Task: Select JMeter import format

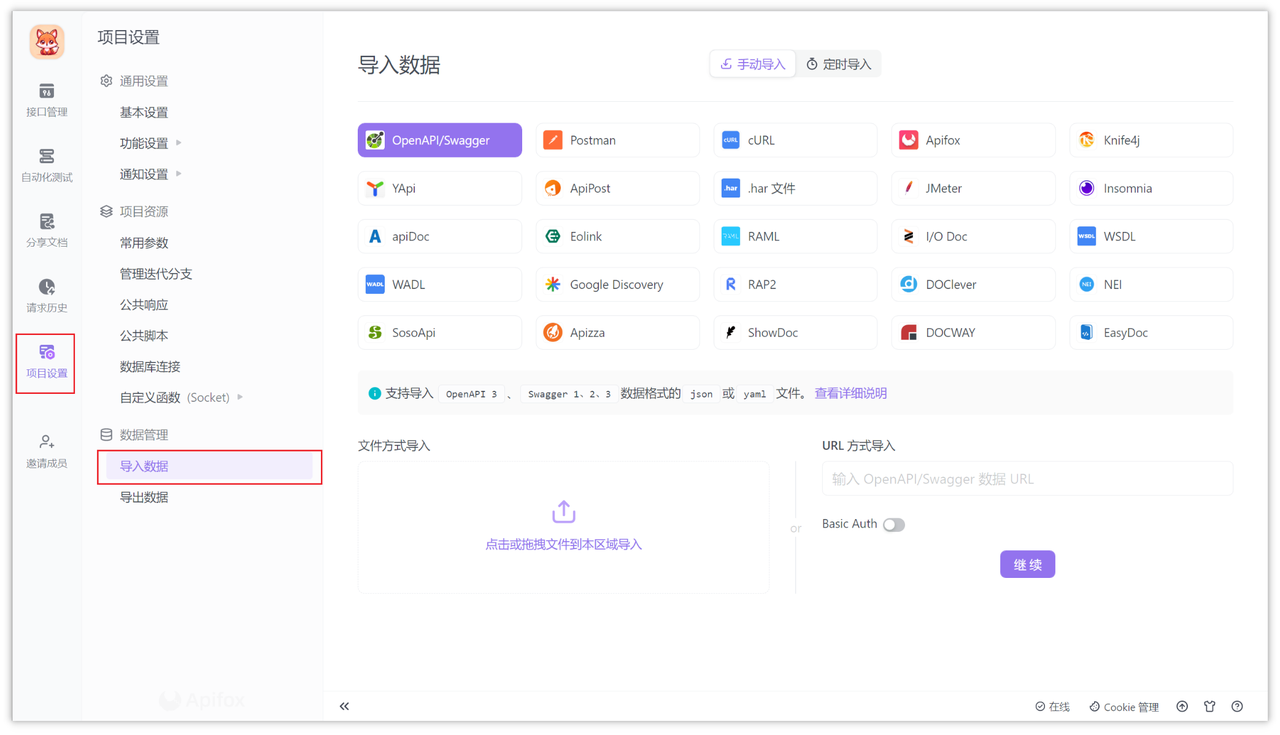Action: tap(973, 188)
